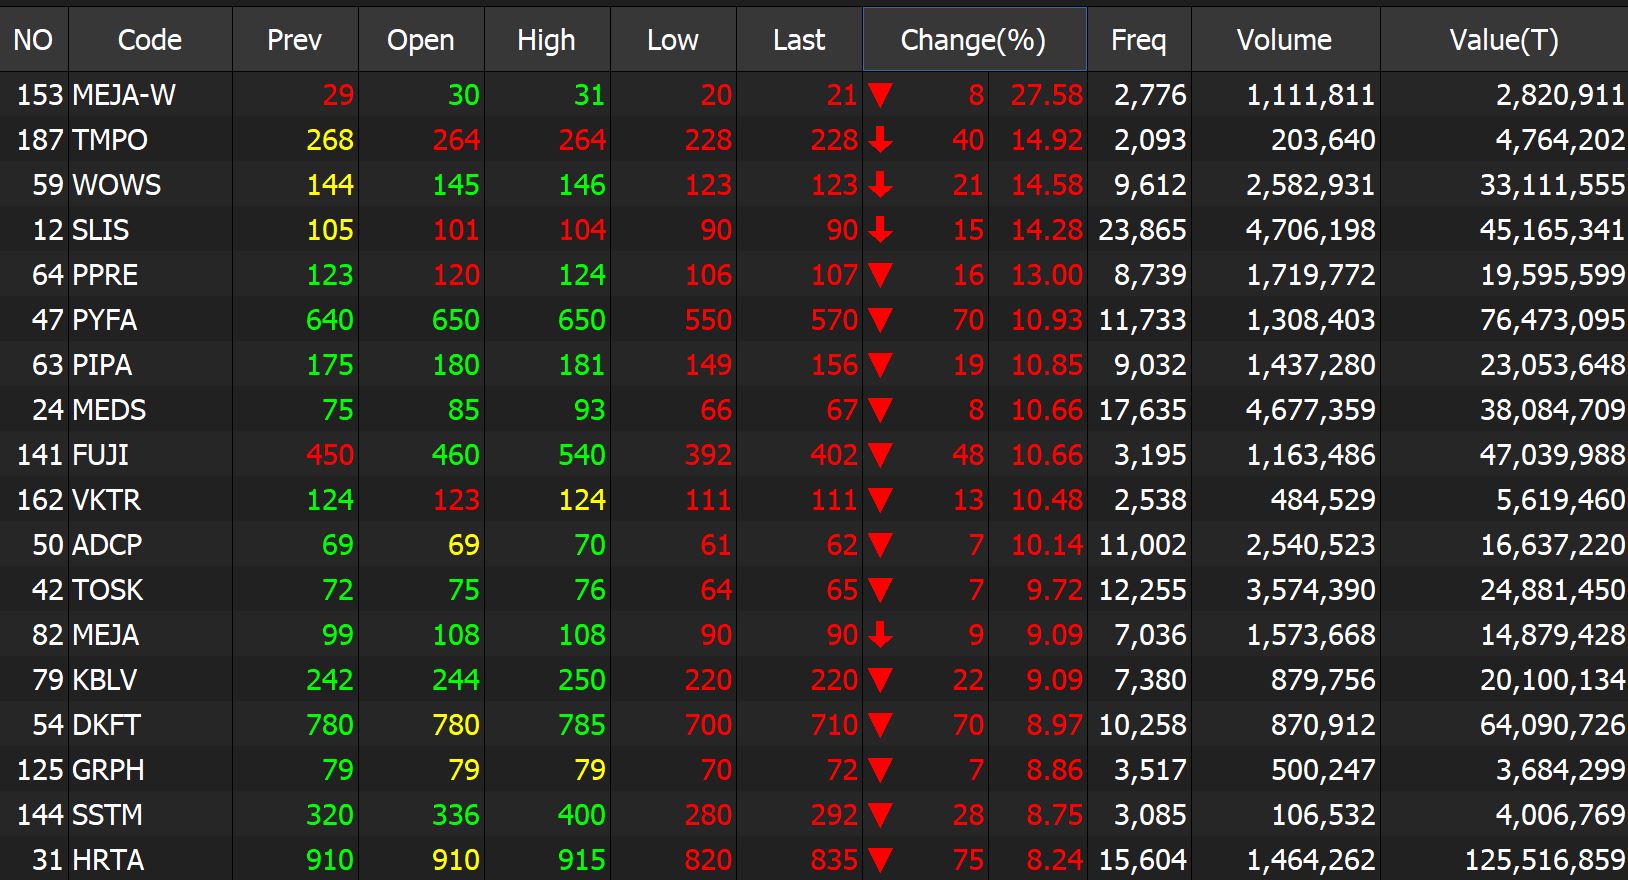Click the down triangle icon in PIPA row

(880, 365)
